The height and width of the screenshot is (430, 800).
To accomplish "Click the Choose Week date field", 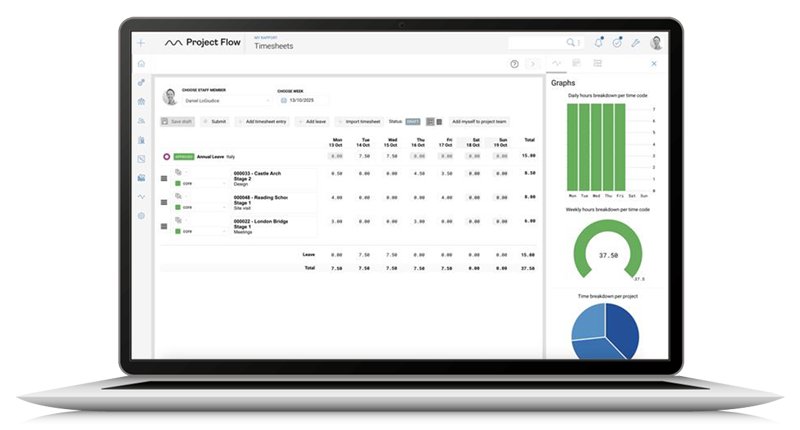I will 303,101.
